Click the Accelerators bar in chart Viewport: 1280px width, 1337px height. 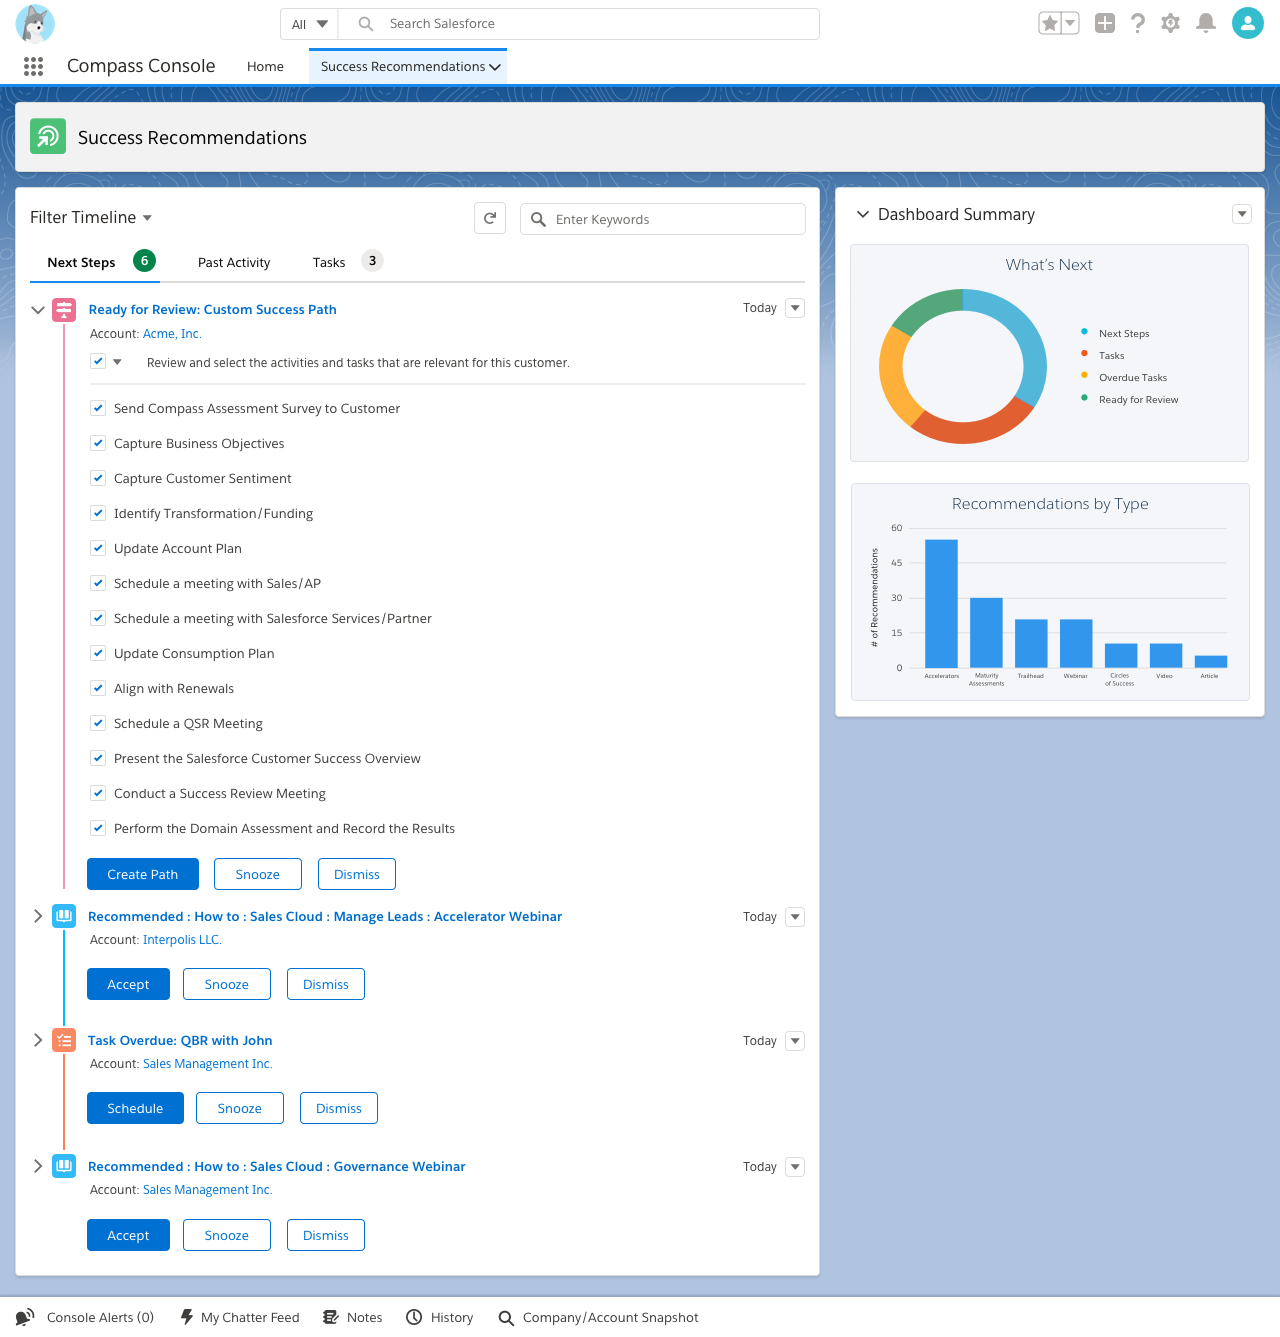point(941,604)
